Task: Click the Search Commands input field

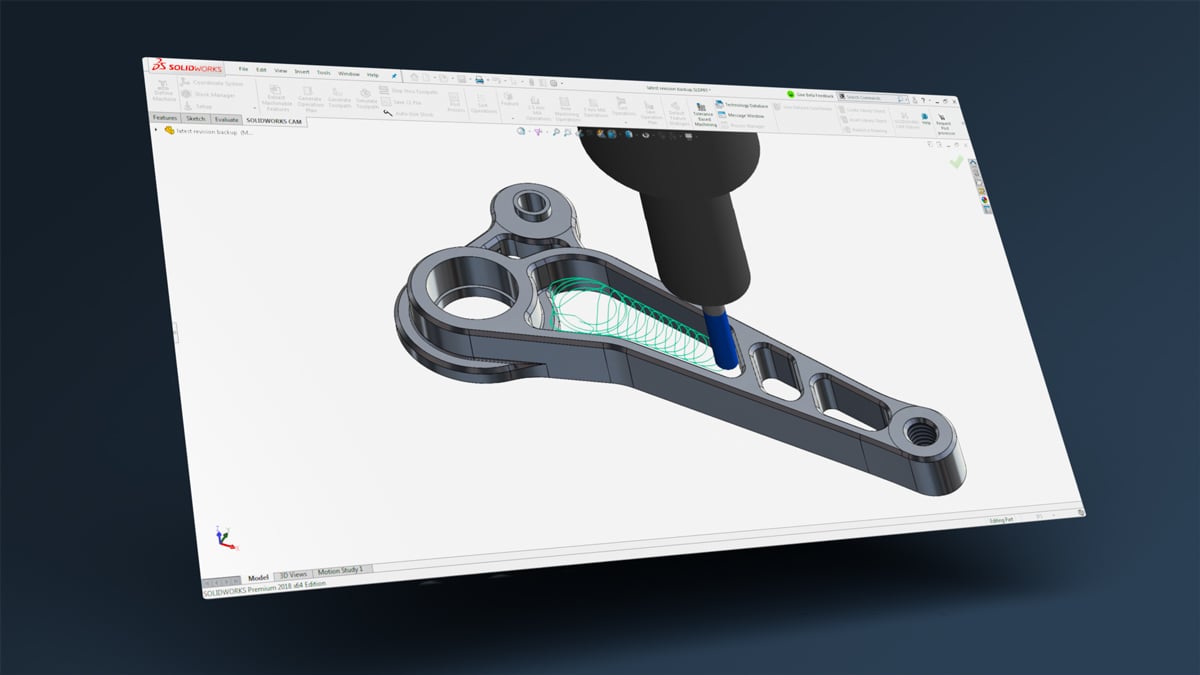Action: tap(868, 98)
